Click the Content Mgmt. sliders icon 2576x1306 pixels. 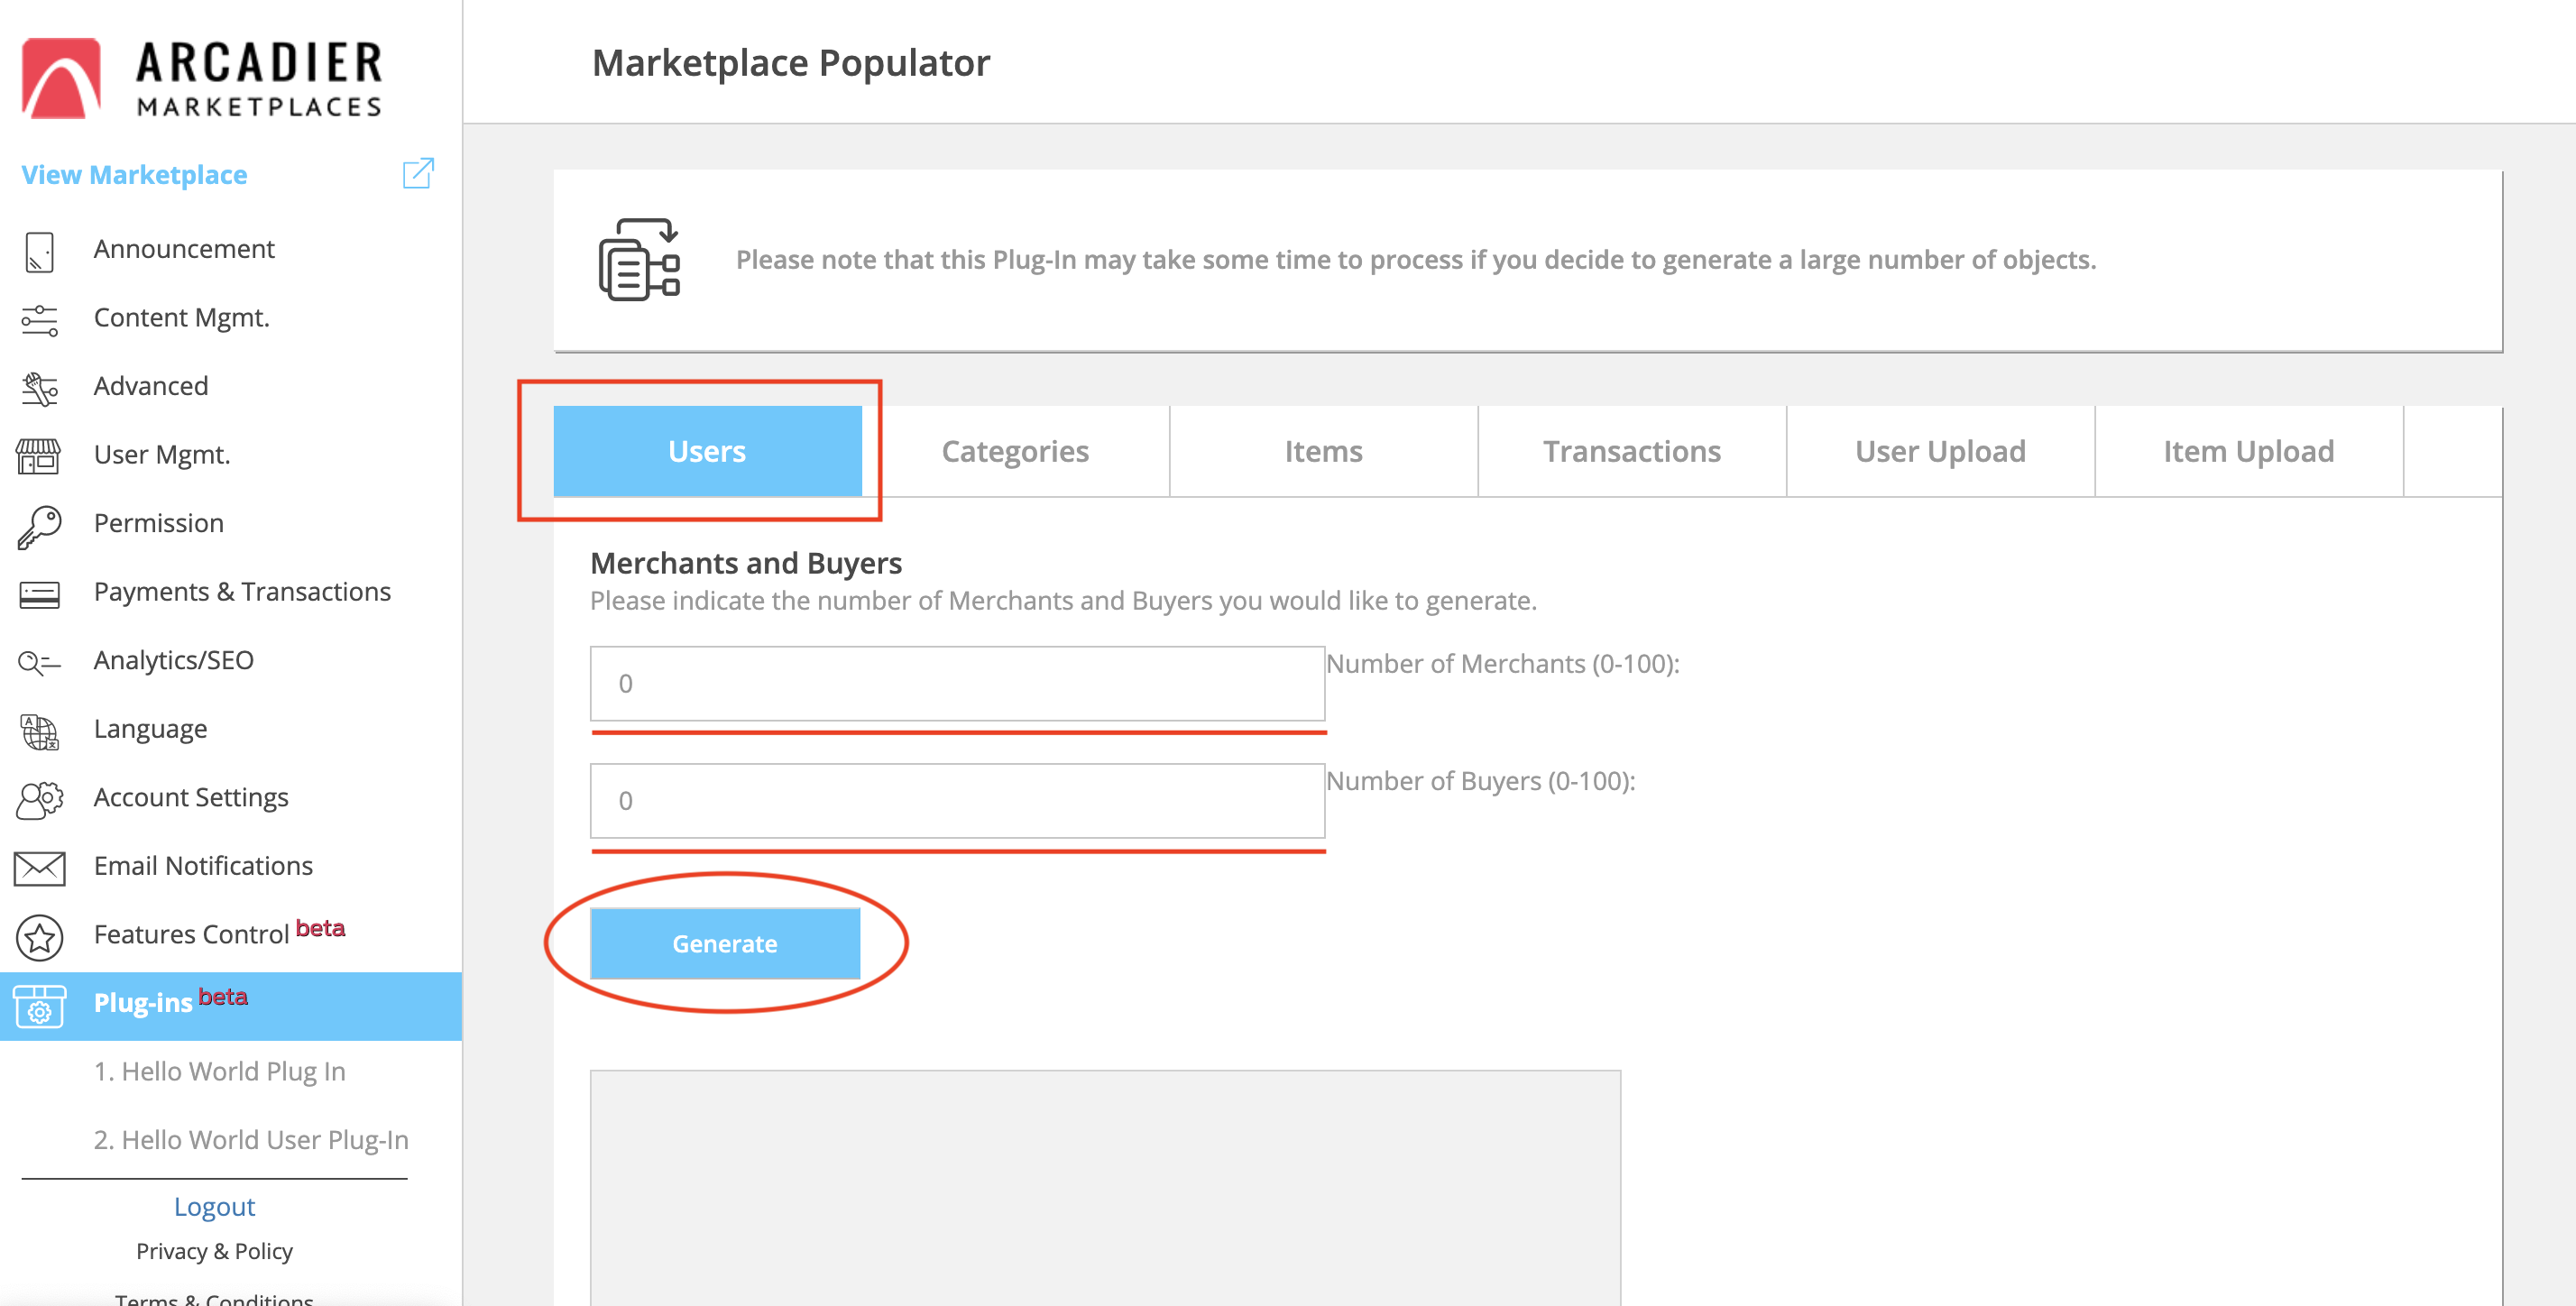(x=39, y=319)
